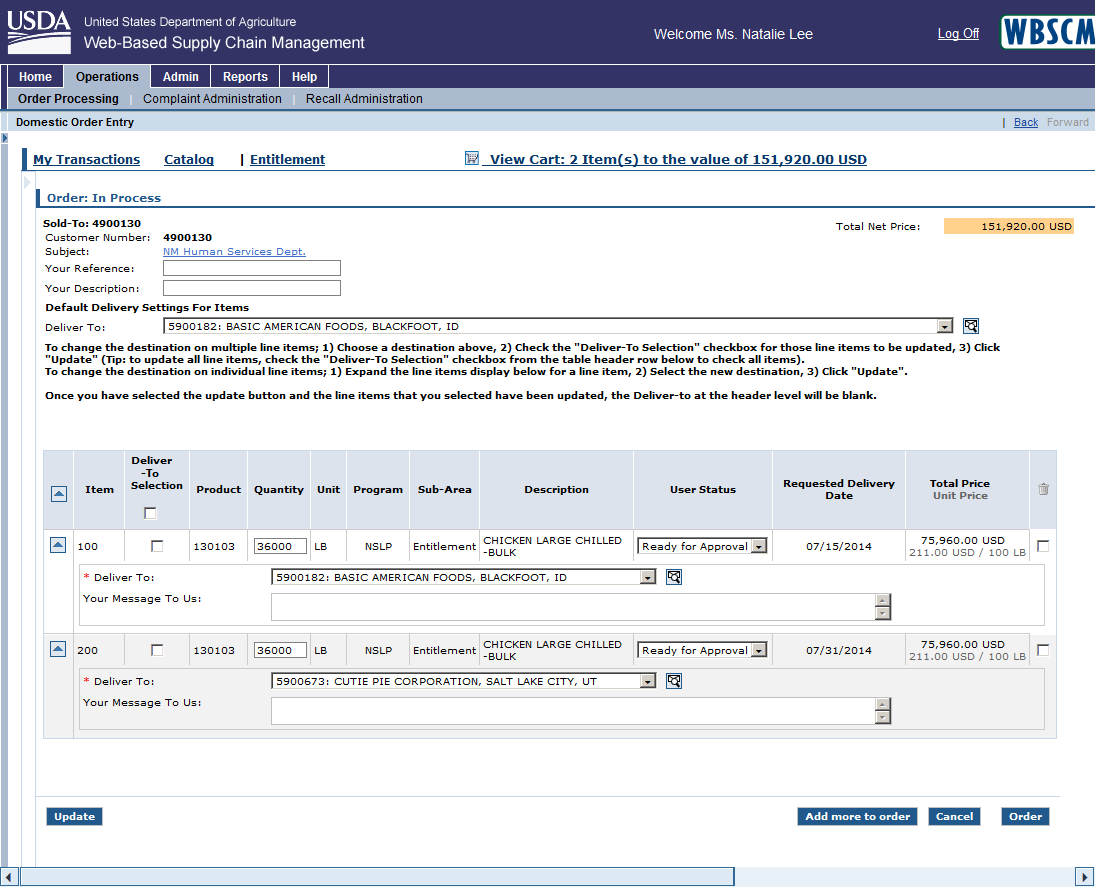Check Deliver-To Selection checkbox for item 100
The width and height of the screenshot is (1095, 887).
[x=157, y=546]
